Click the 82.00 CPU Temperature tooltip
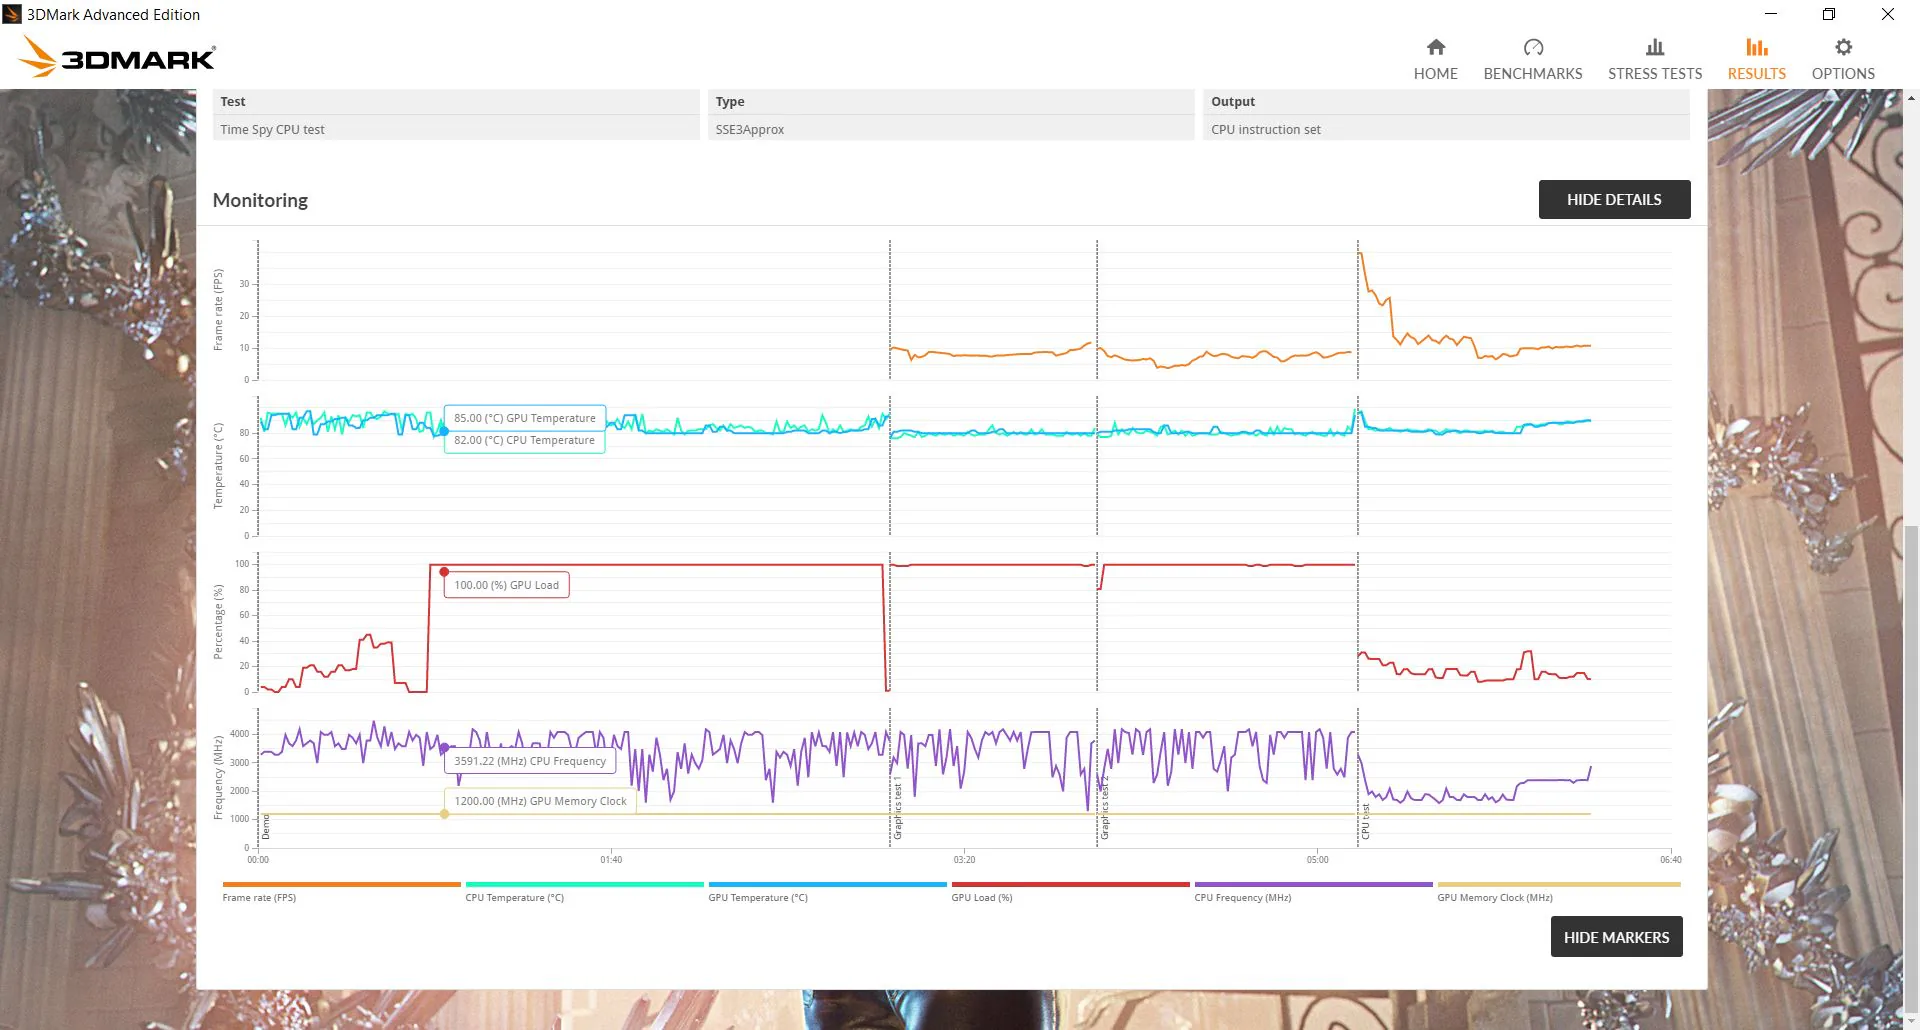This screenshot has height=1030, width=1920. (524, 441)
